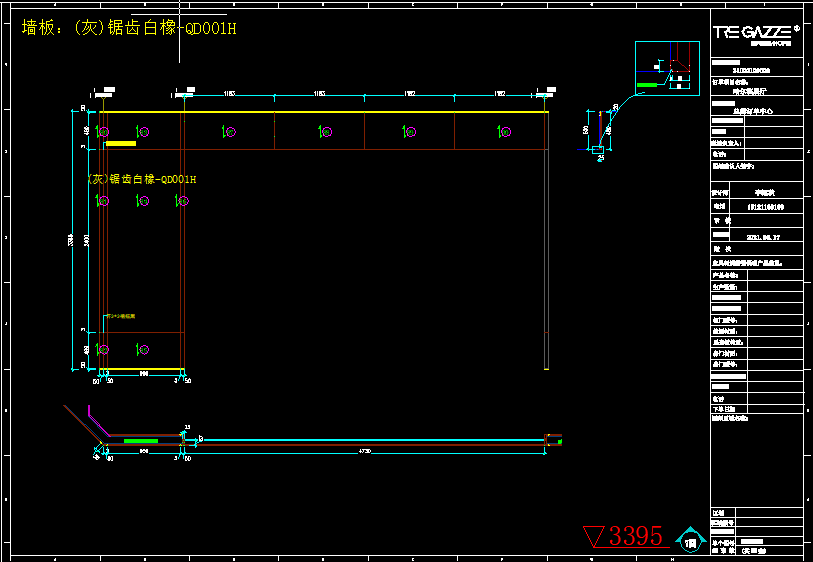Select the TRE GAZZE logo in title block

752,32
